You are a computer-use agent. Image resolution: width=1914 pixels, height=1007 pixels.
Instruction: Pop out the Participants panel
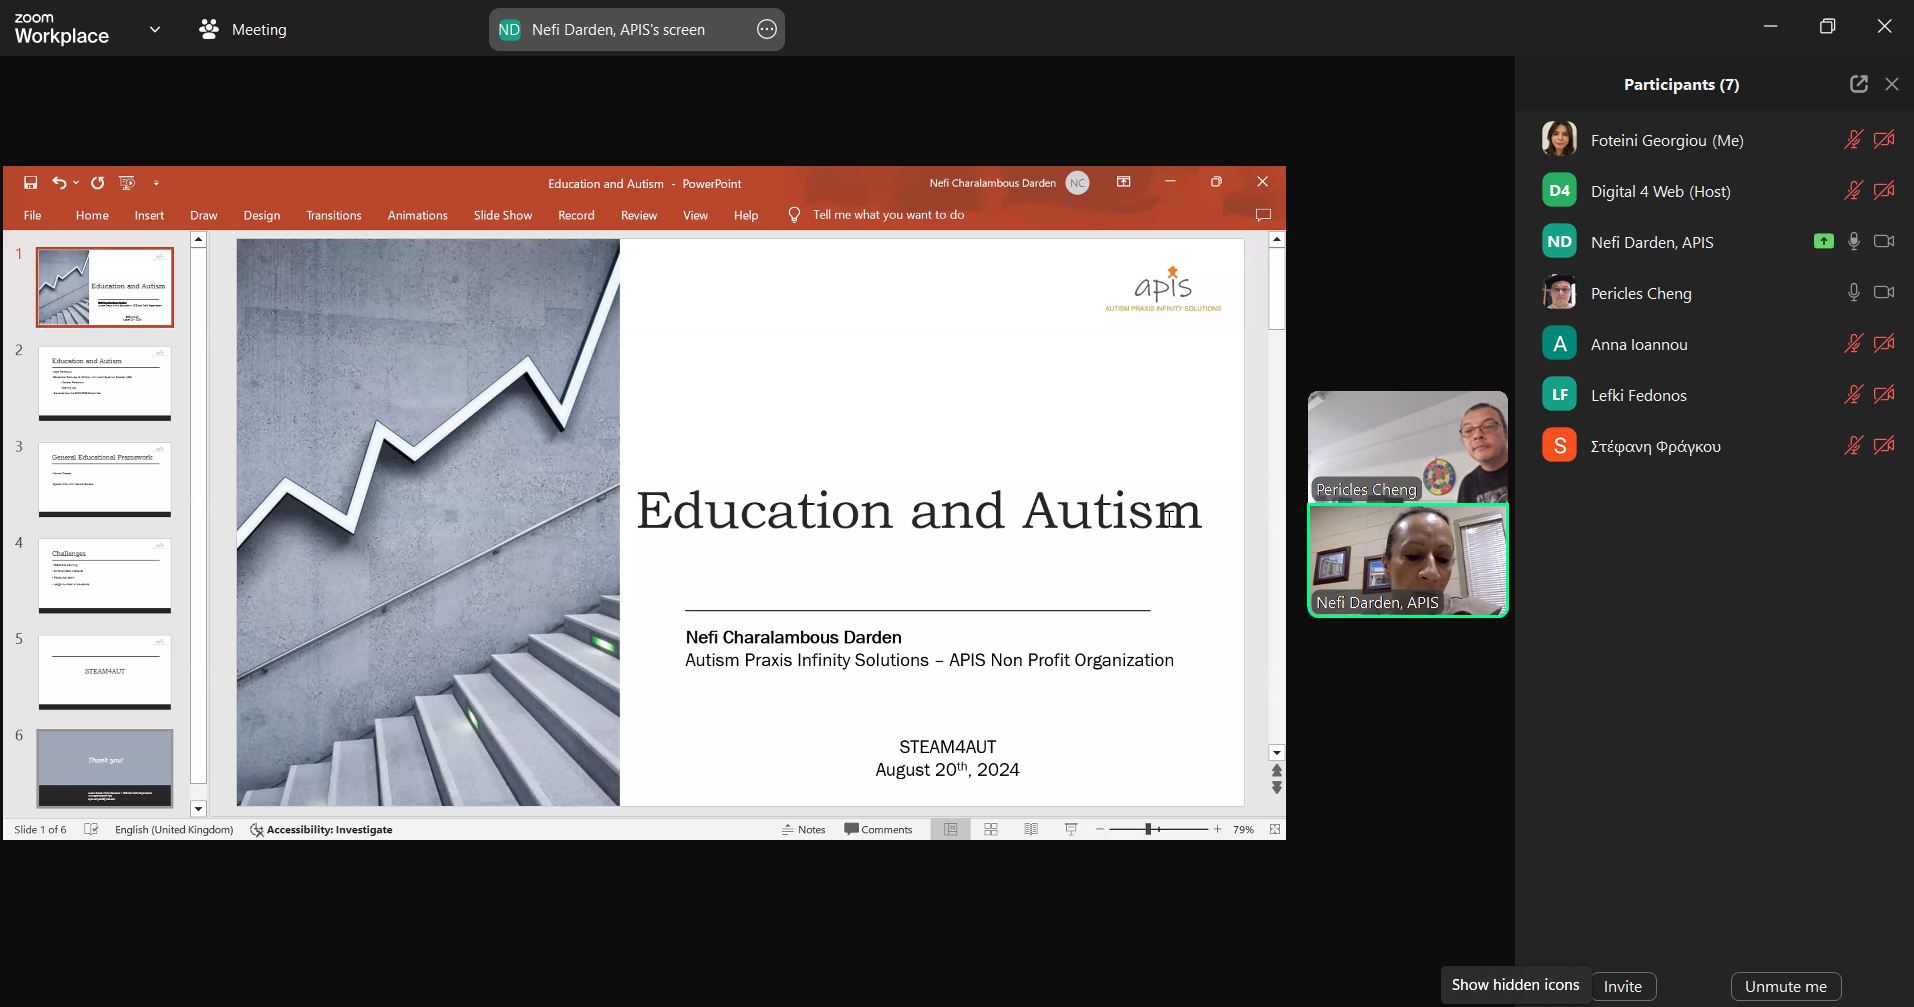point(1859,84)
